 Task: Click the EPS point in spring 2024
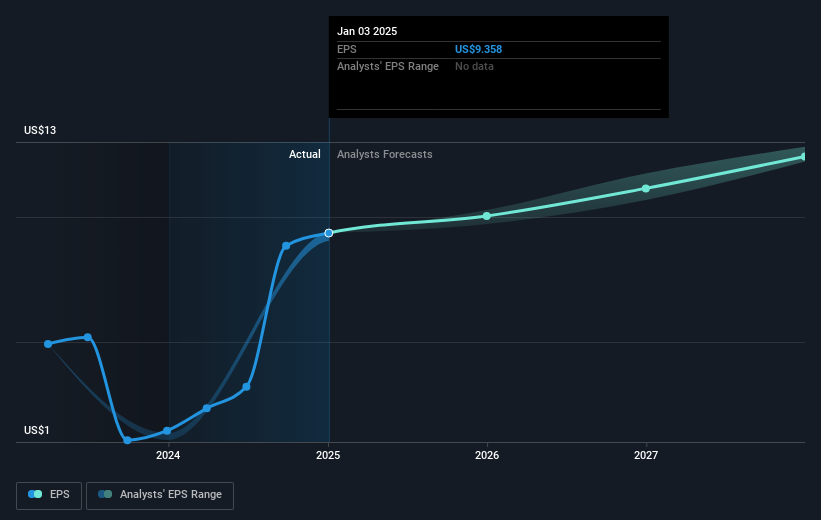[x=207, y=408]
